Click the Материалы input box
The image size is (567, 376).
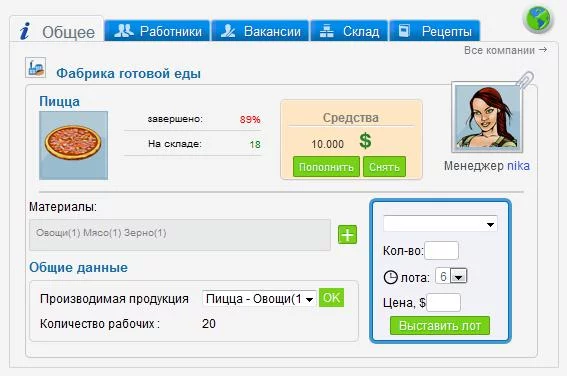click(x=180, y=234)
